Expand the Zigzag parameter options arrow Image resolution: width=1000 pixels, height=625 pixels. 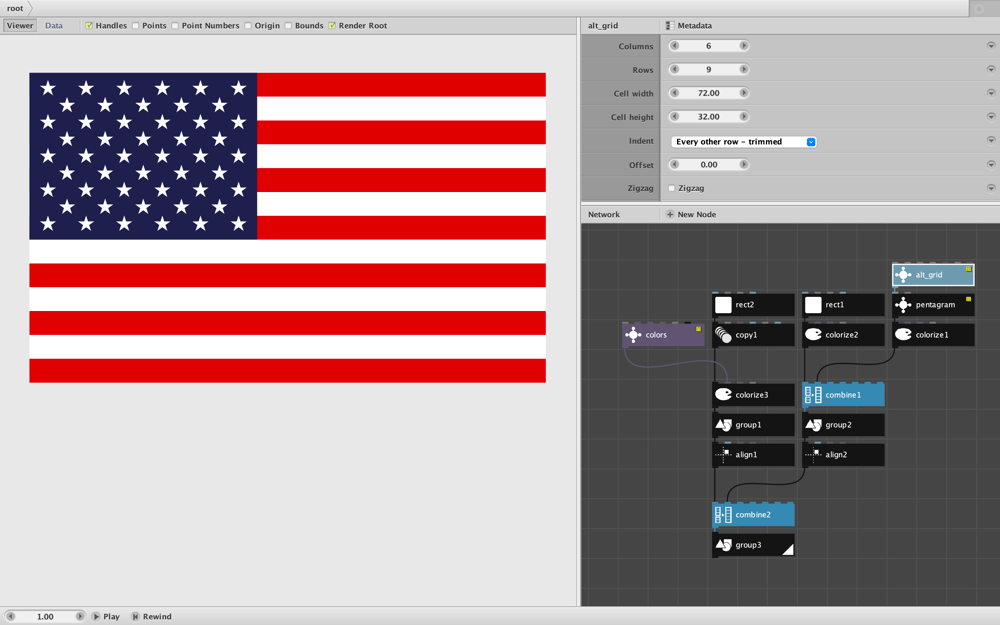pos(990,188)
